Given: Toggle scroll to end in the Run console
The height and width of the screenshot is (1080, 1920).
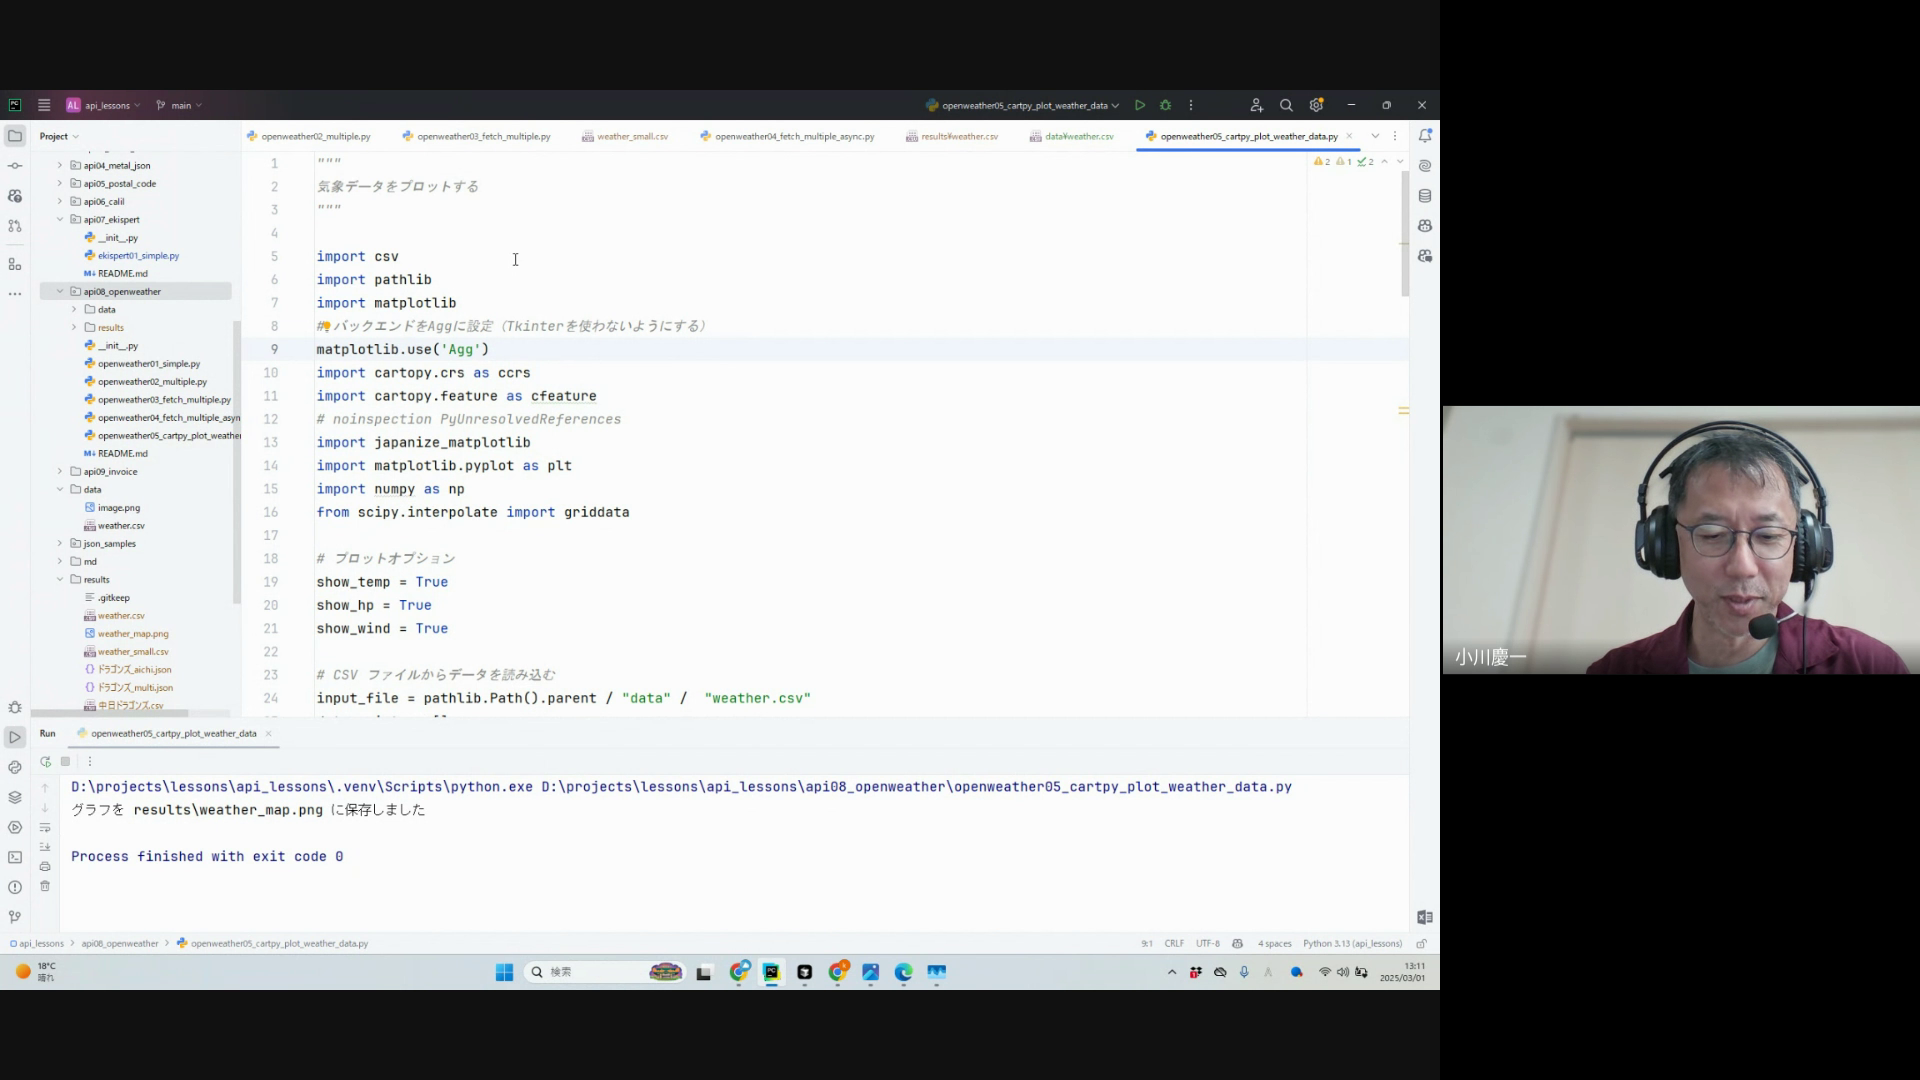Looking at the screenshot, I should (x=45, y=847).
